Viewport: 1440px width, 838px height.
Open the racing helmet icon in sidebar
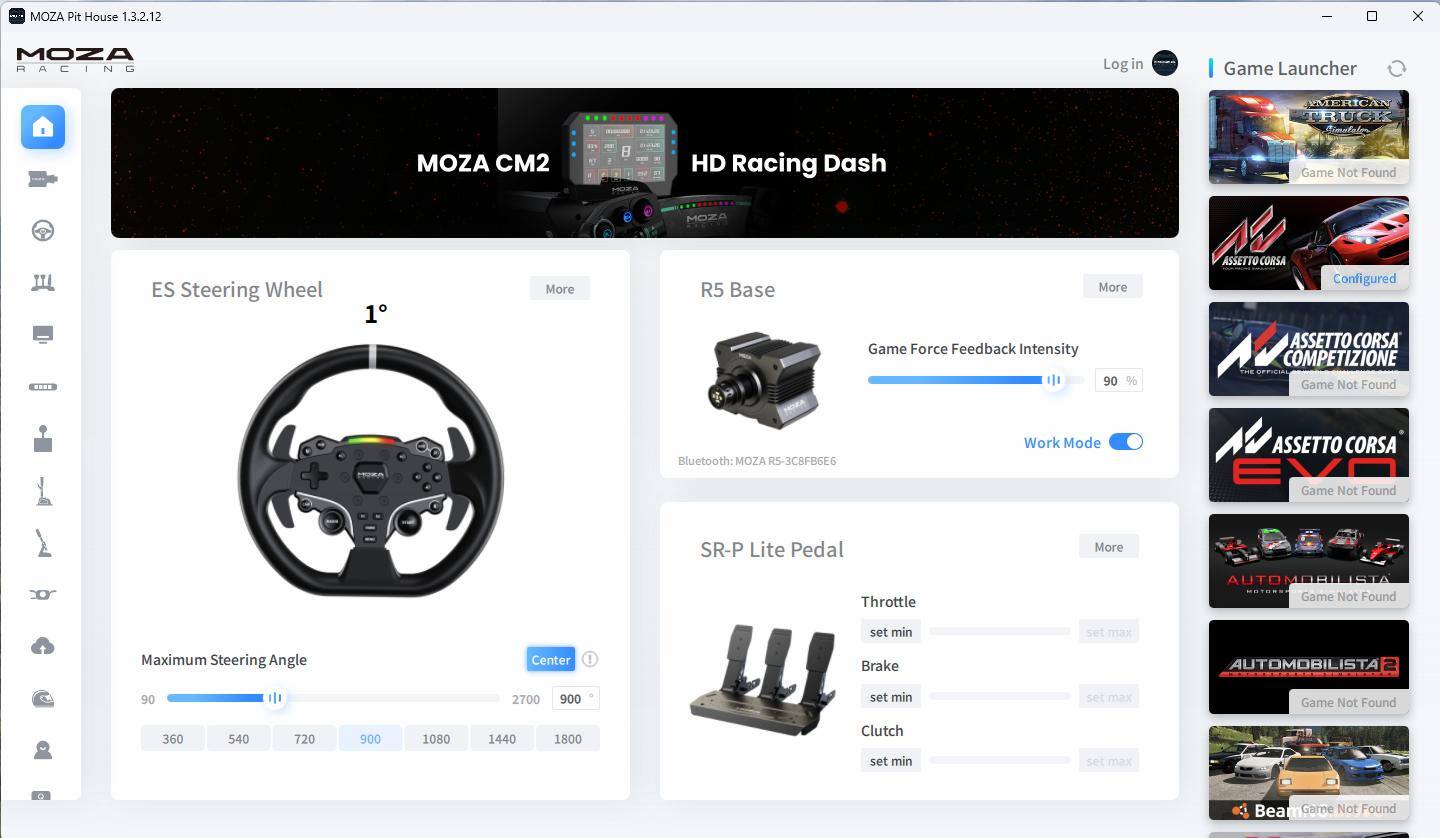[x=43, y=699]
